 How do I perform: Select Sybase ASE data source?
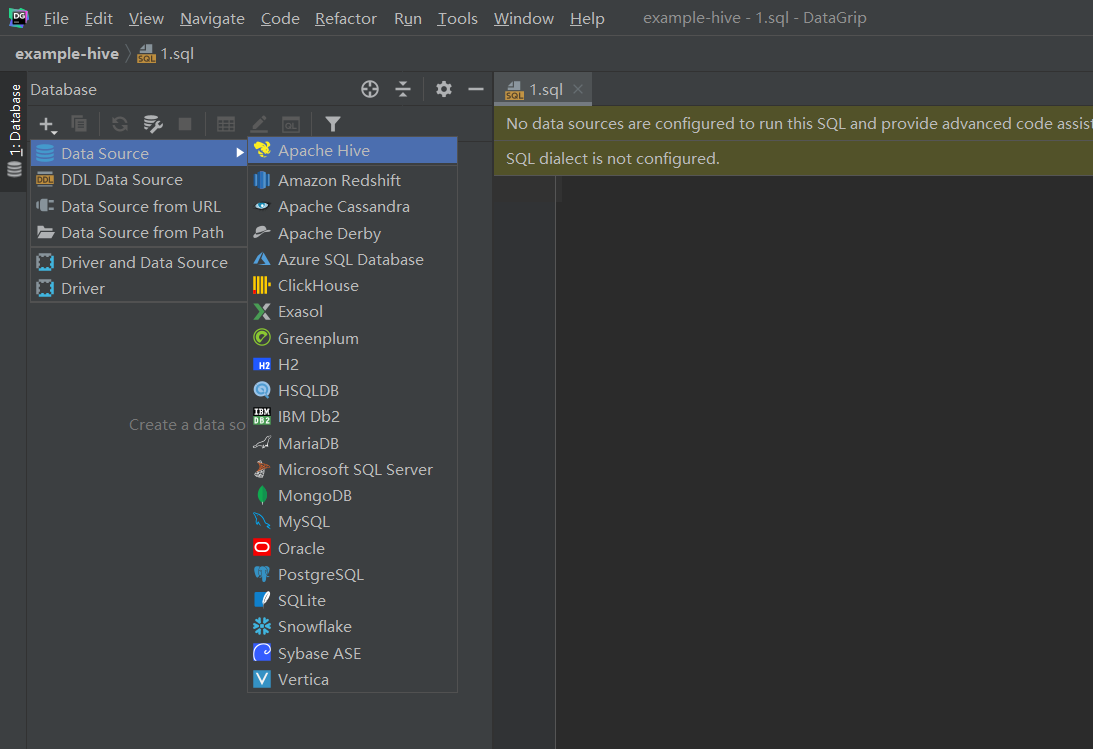pos(353,653)
